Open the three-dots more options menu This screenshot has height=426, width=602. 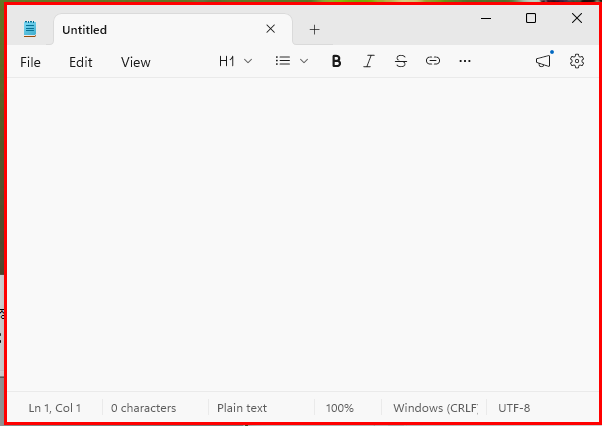coord(465,61)
